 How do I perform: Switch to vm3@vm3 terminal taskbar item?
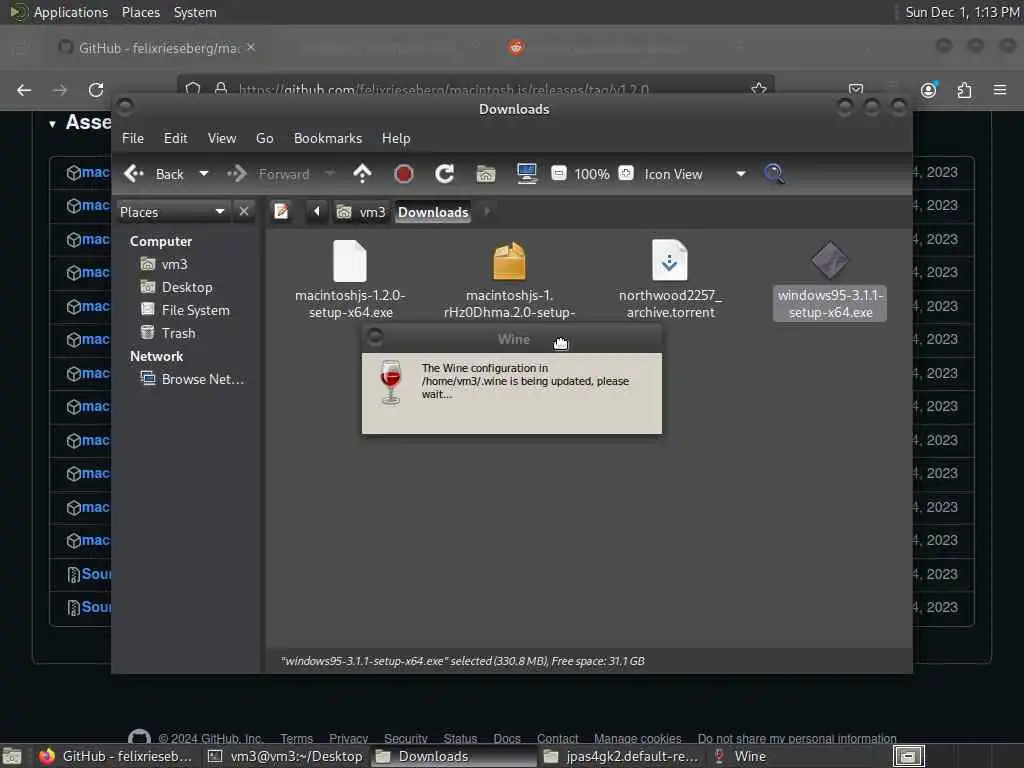(285, 756)
